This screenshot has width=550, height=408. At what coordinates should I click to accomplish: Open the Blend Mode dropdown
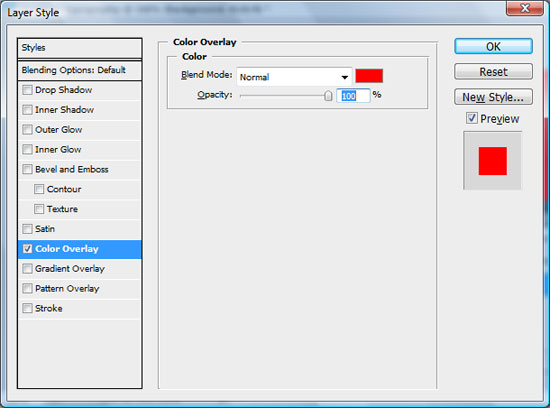click(x=294, y=77)
